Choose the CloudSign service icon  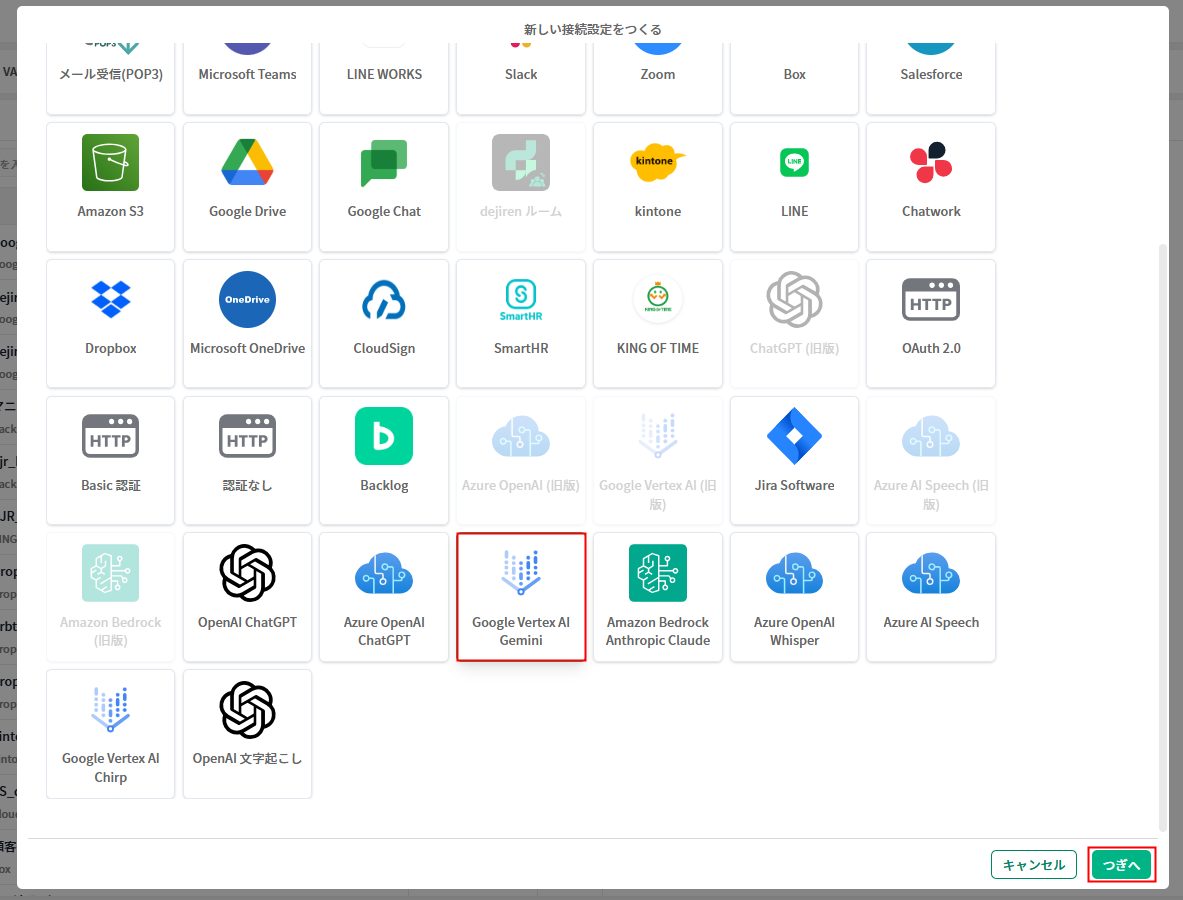pos(384,300)
